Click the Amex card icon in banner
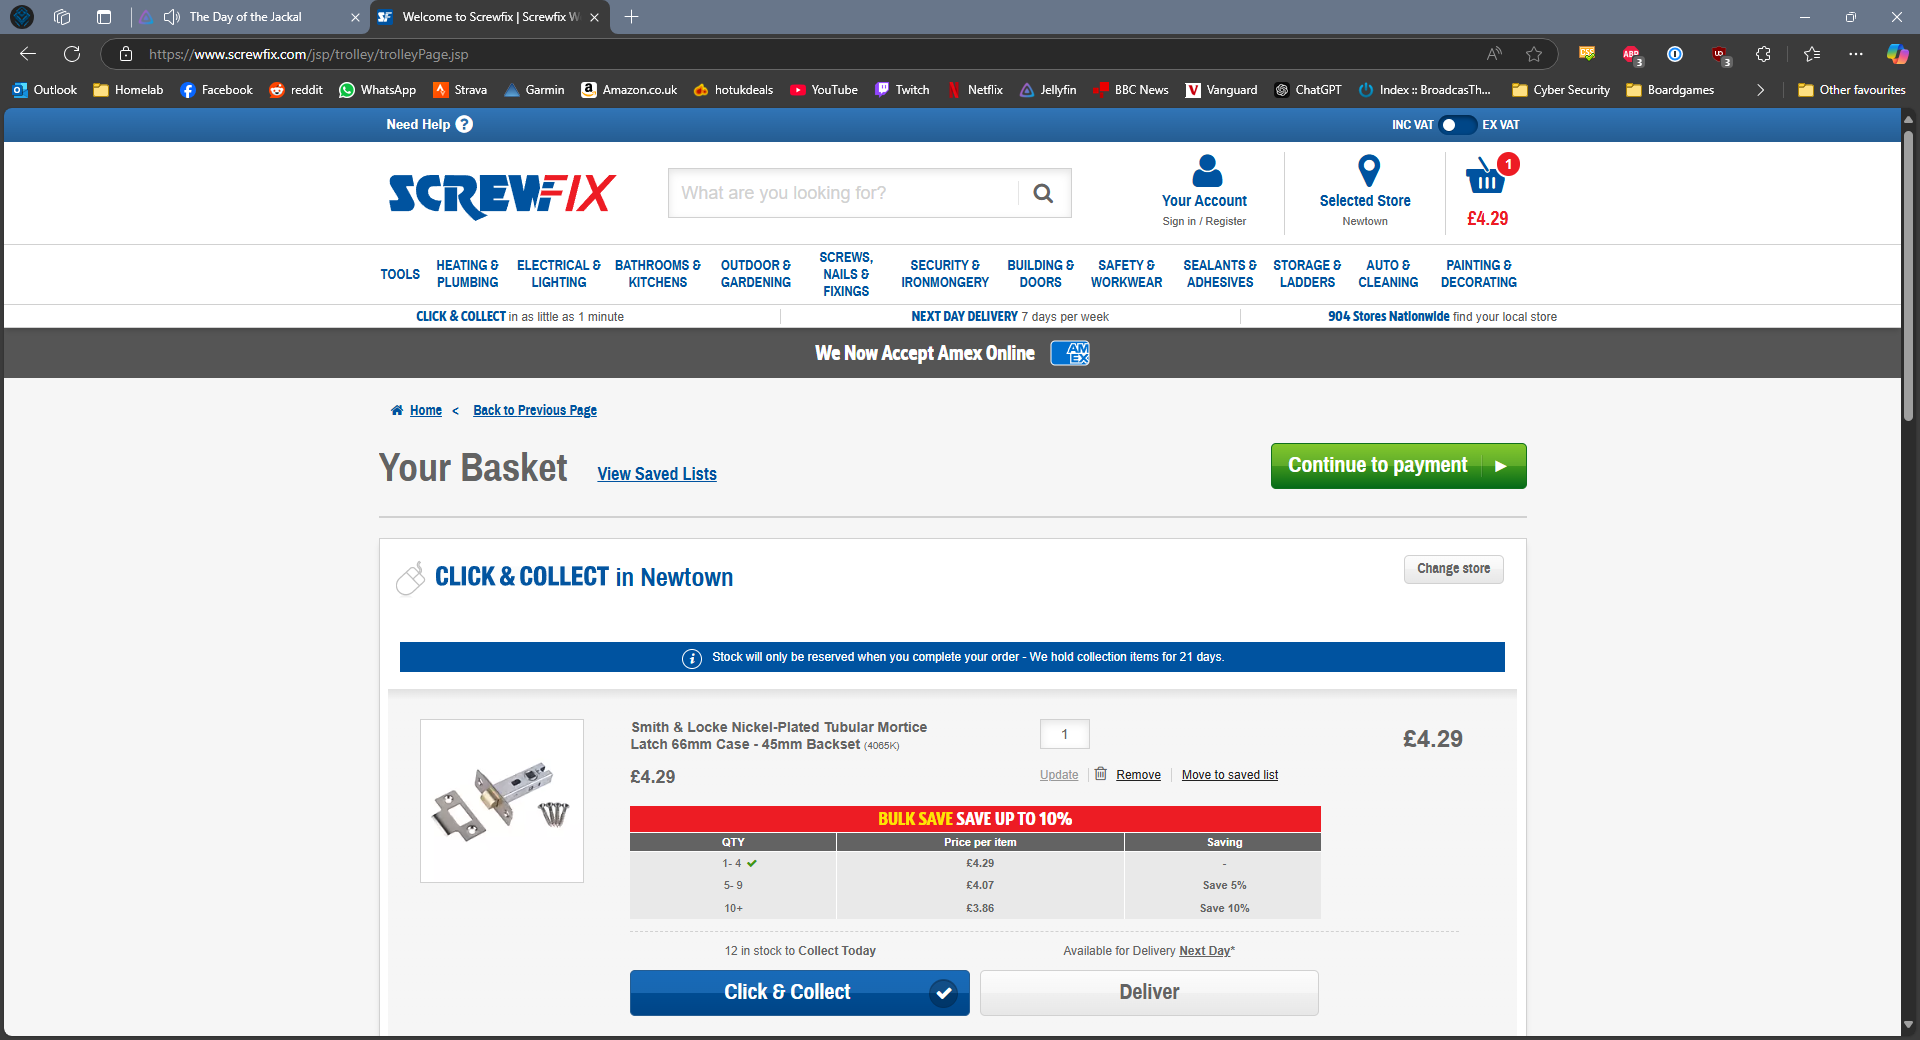Screen dimensions: 1920x1040 [x=1070, y=353]
